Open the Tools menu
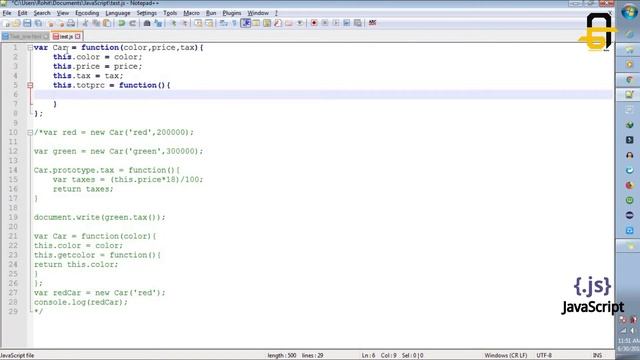 click(170, 13)
